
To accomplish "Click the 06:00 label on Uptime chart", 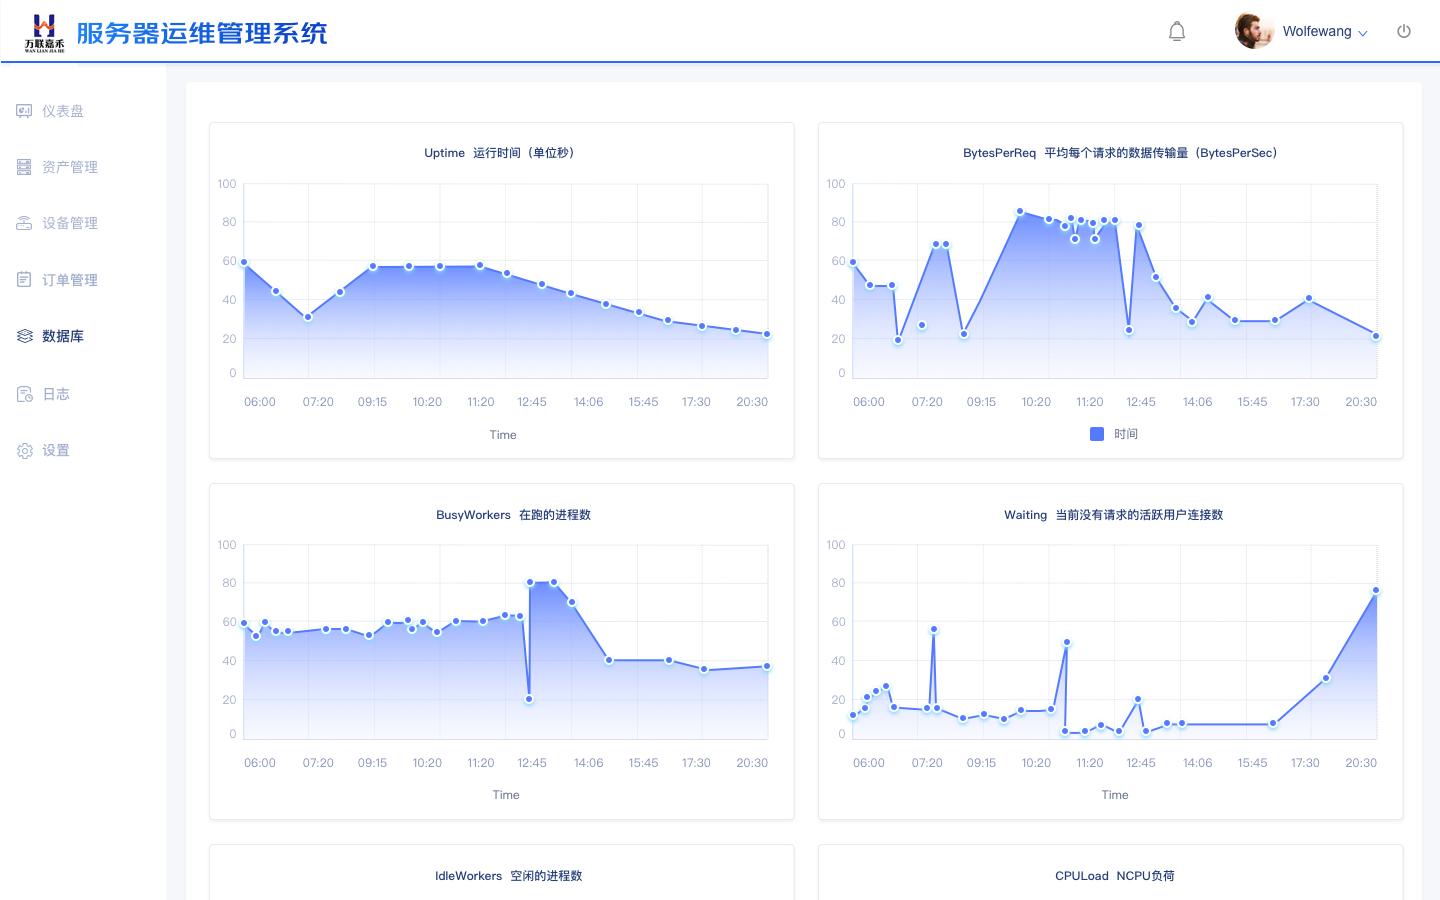I will (260, 402).
